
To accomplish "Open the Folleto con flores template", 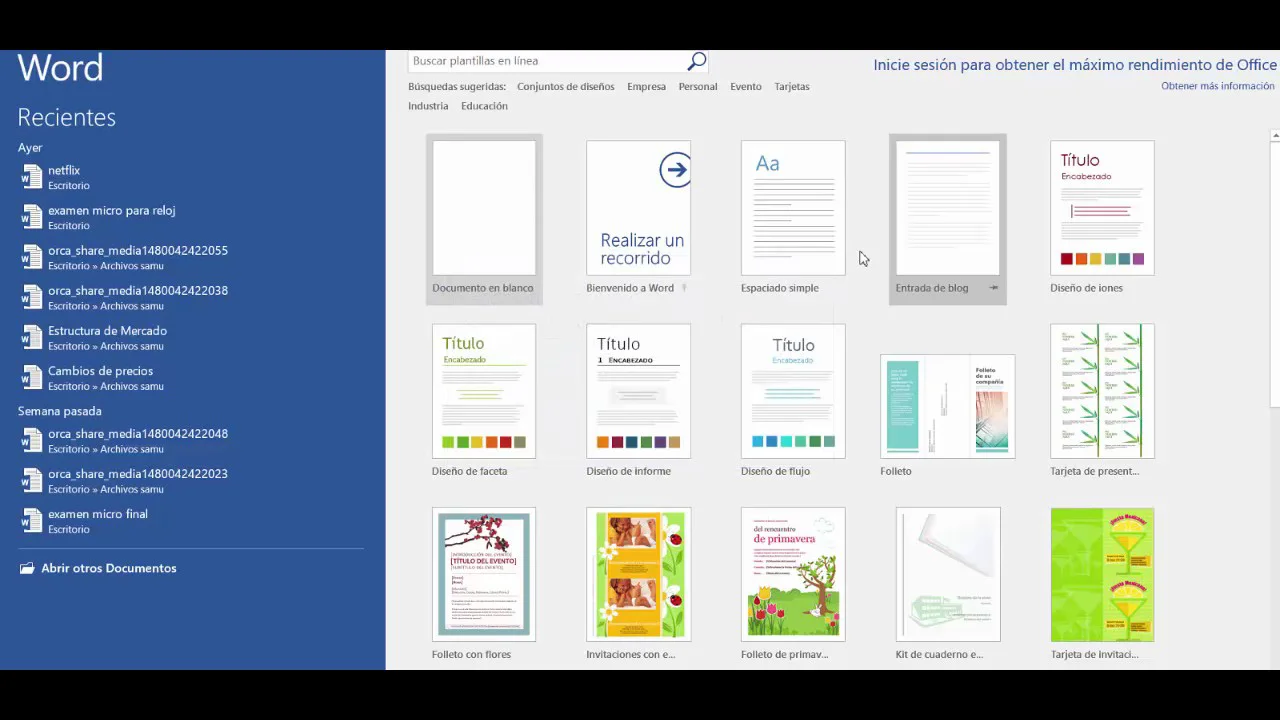I will point(484,574).
